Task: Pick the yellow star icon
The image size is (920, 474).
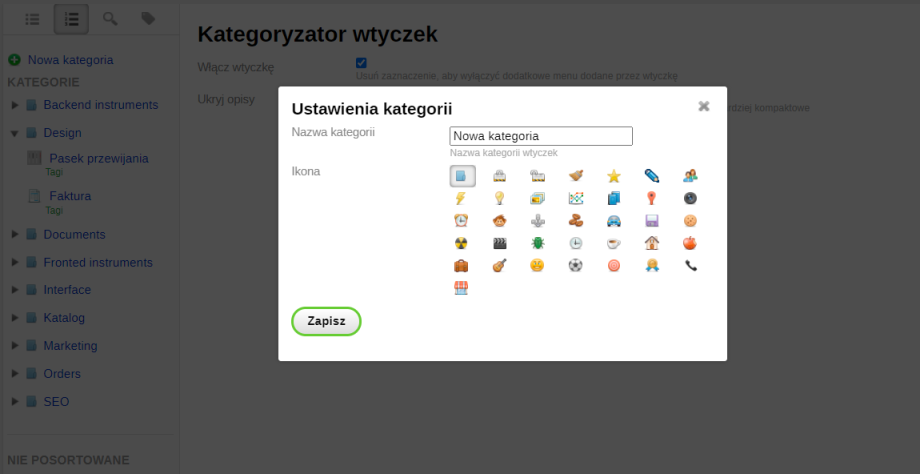Action: 614,176
